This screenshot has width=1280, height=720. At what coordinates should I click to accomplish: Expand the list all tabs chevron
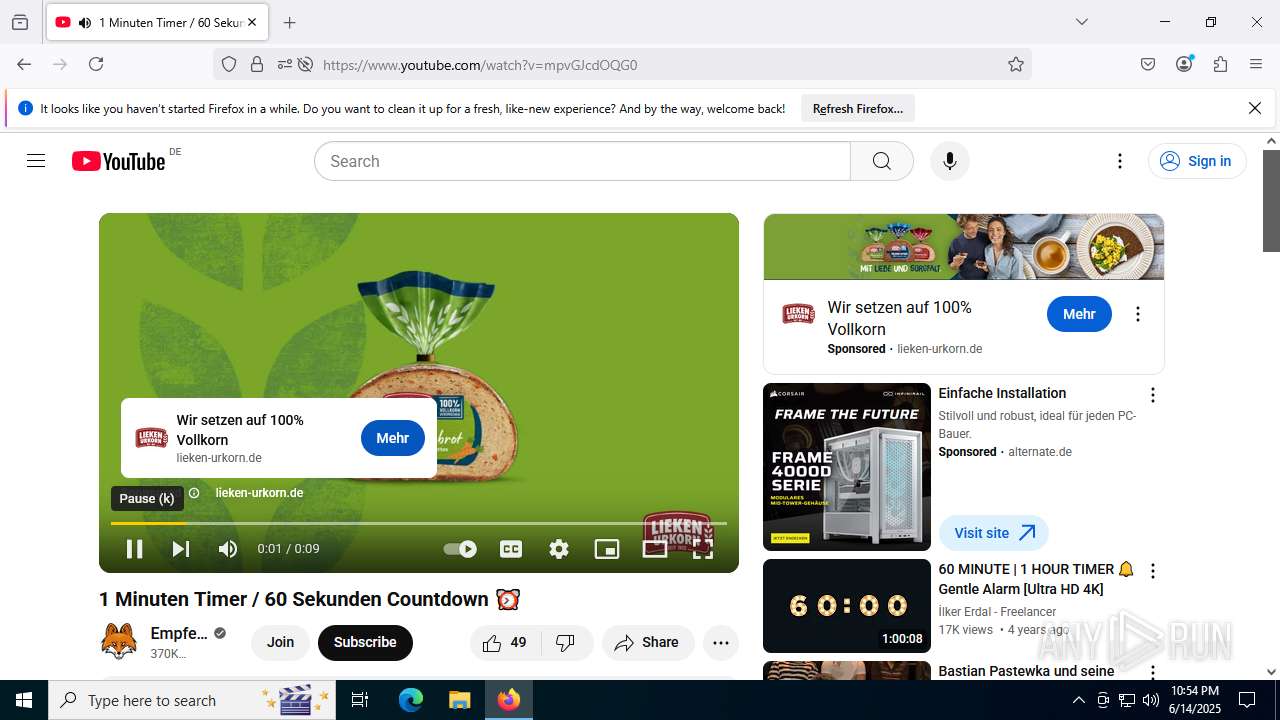[x=1081, y=22]
